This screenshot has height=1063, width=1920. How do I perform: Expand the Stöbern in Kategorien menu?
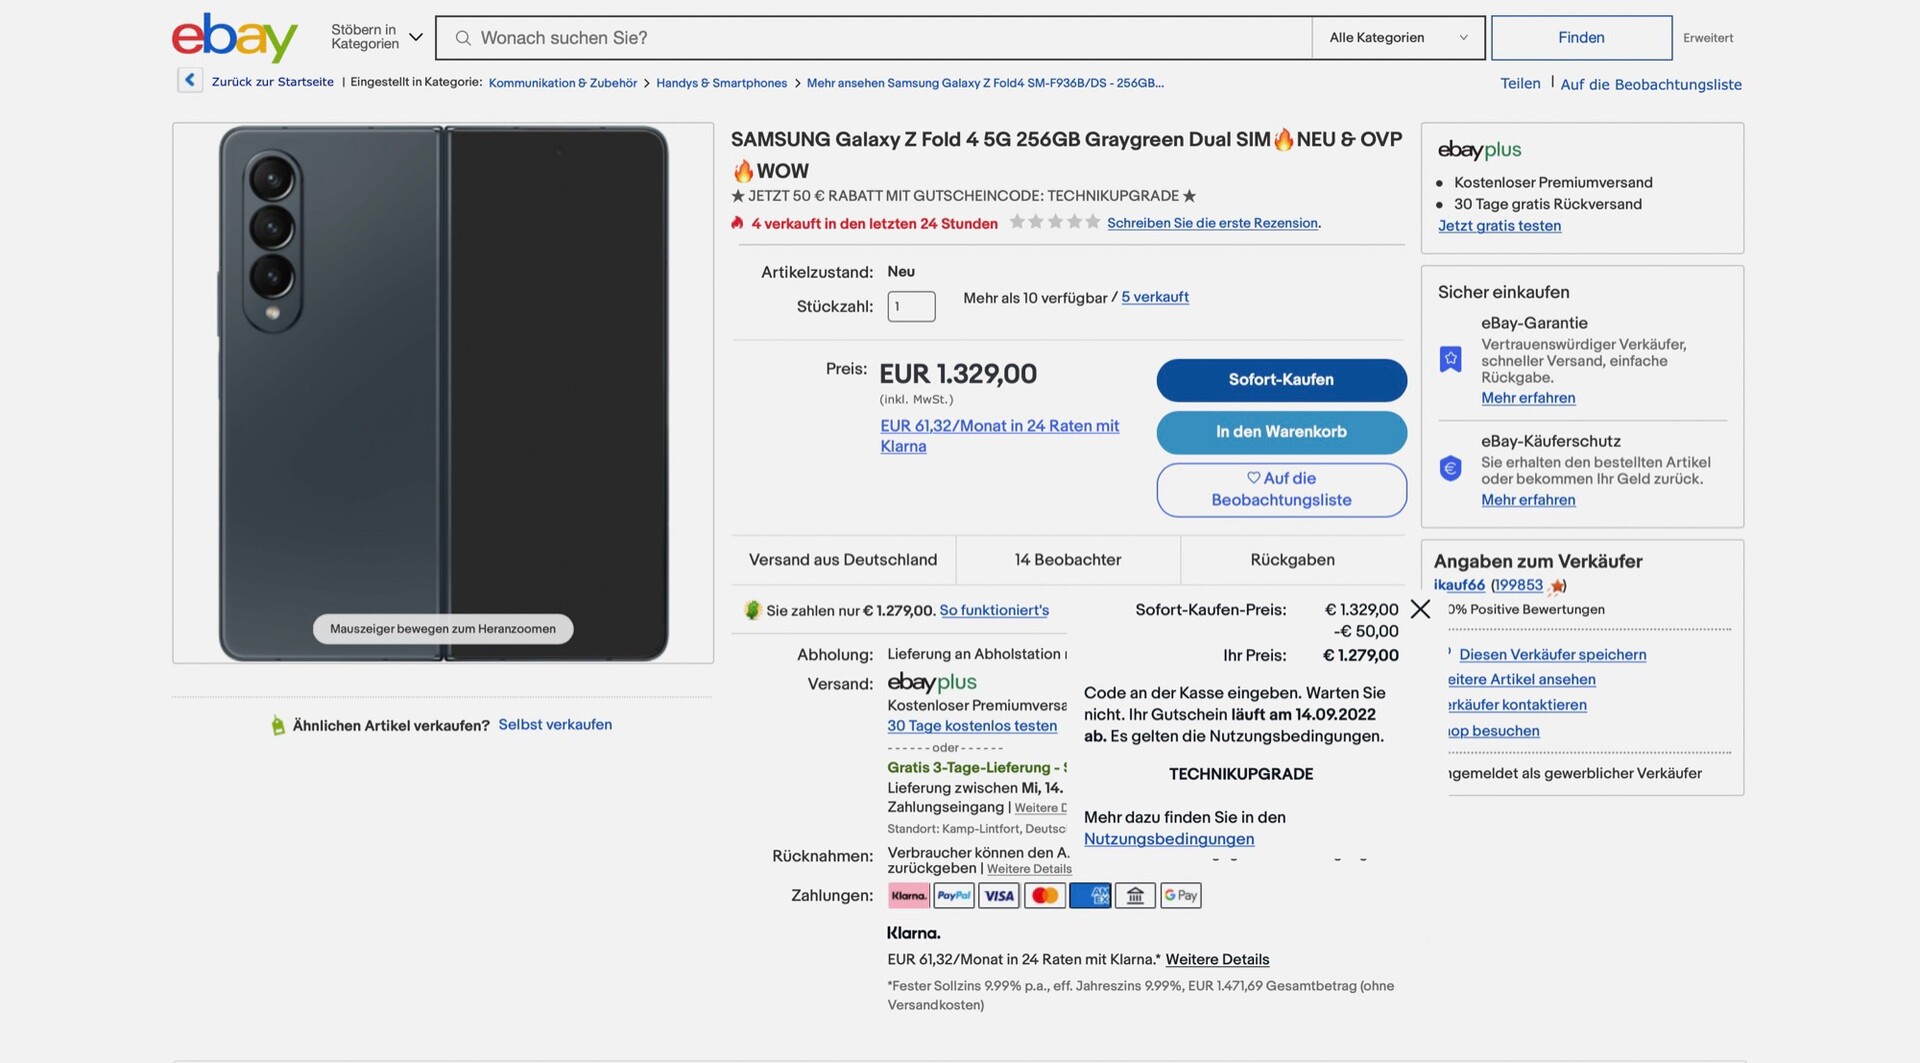tap(377, 37)
